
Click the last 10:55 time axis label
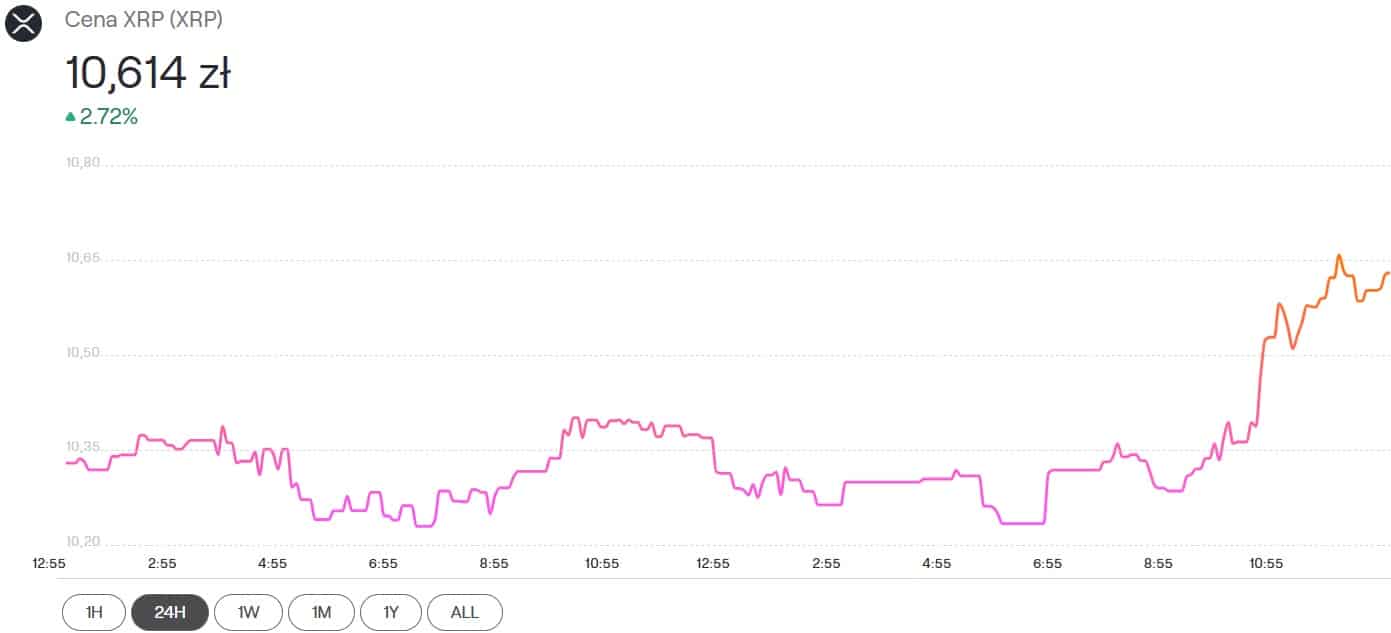point(1266,564)
